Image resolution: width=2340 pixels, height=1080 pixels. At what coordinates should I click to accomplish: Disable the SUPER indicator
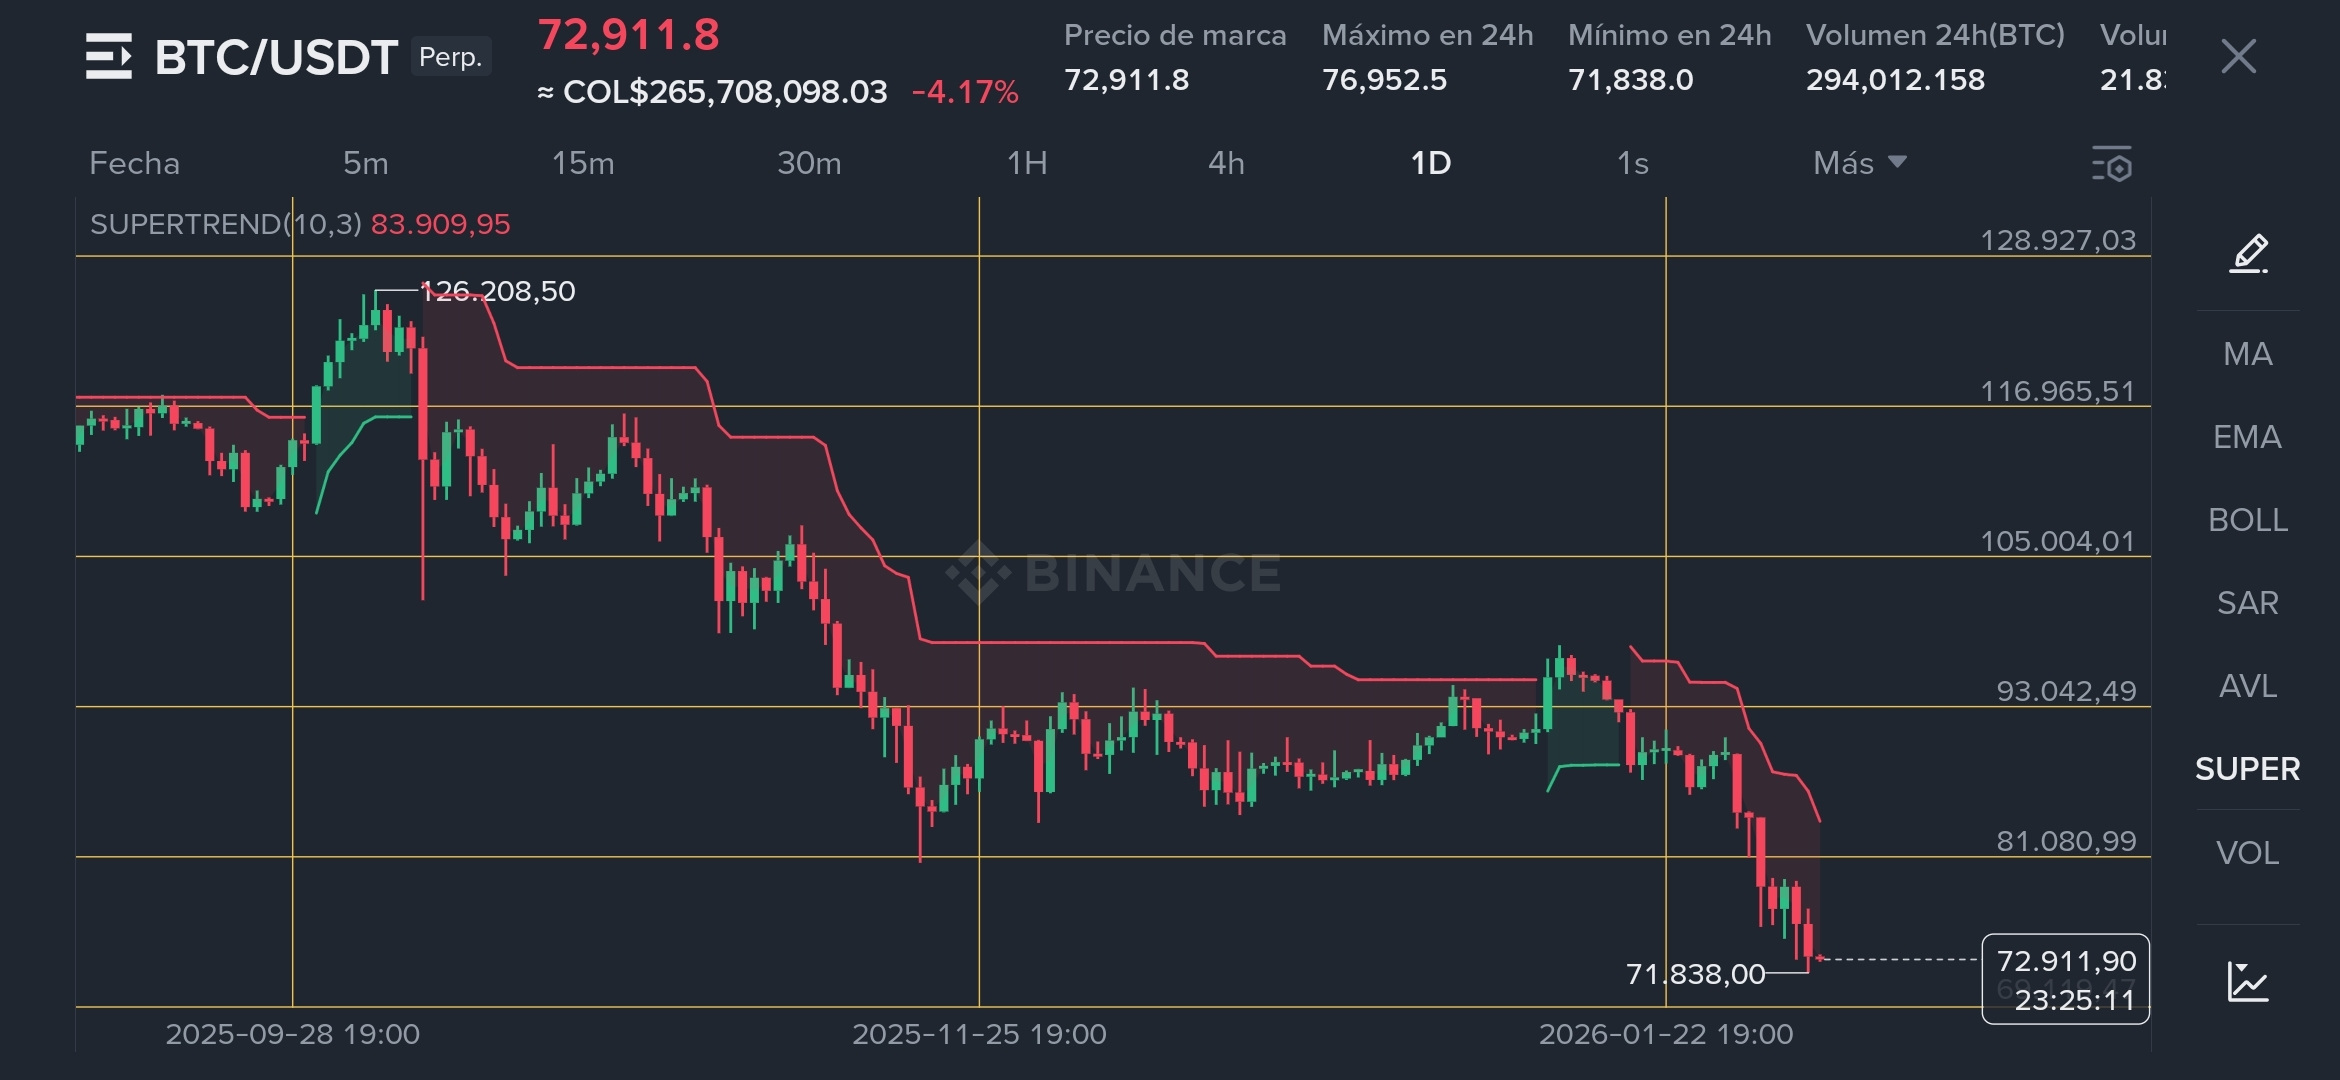pos(2248,769)
